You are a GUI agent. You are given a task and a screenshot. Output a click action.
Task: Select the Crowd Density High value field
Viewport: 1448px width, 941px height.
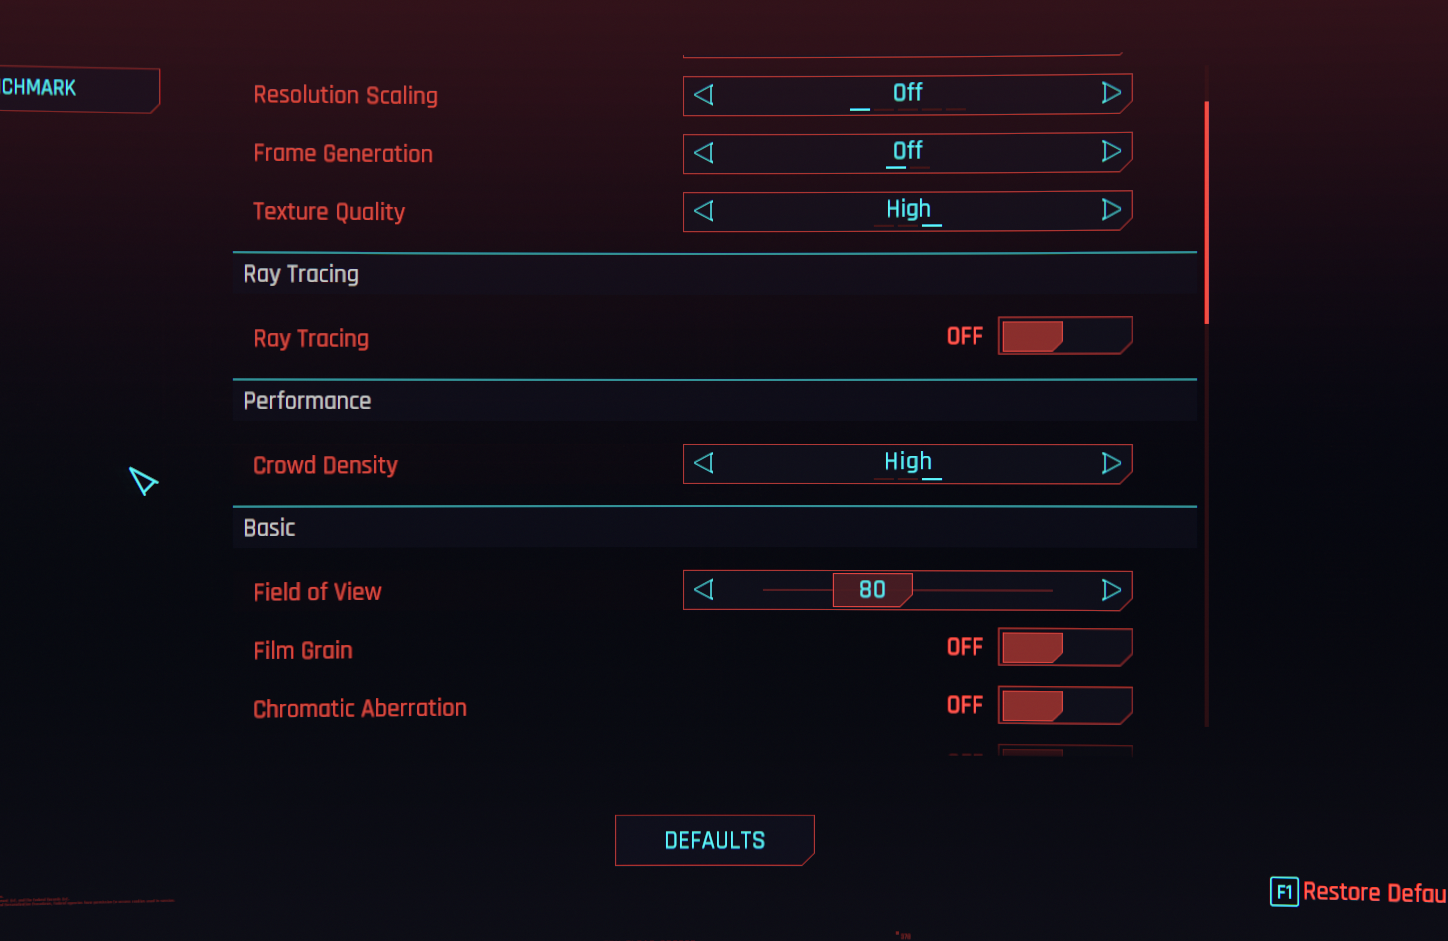908,464
